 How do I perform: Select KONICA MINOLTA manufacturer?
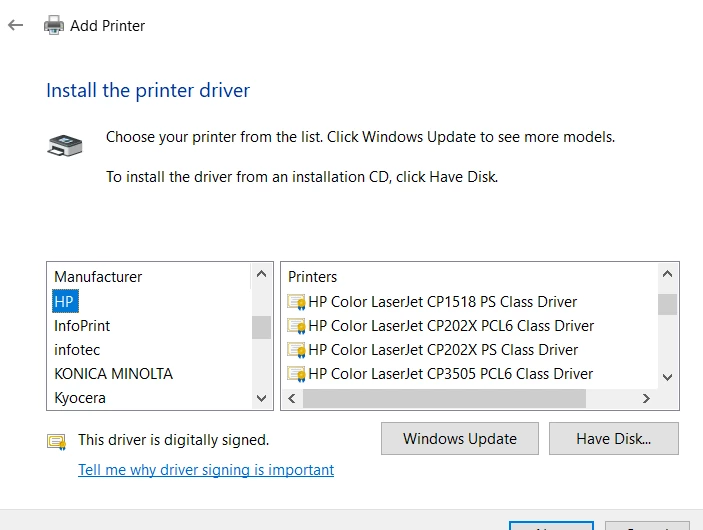113,374
